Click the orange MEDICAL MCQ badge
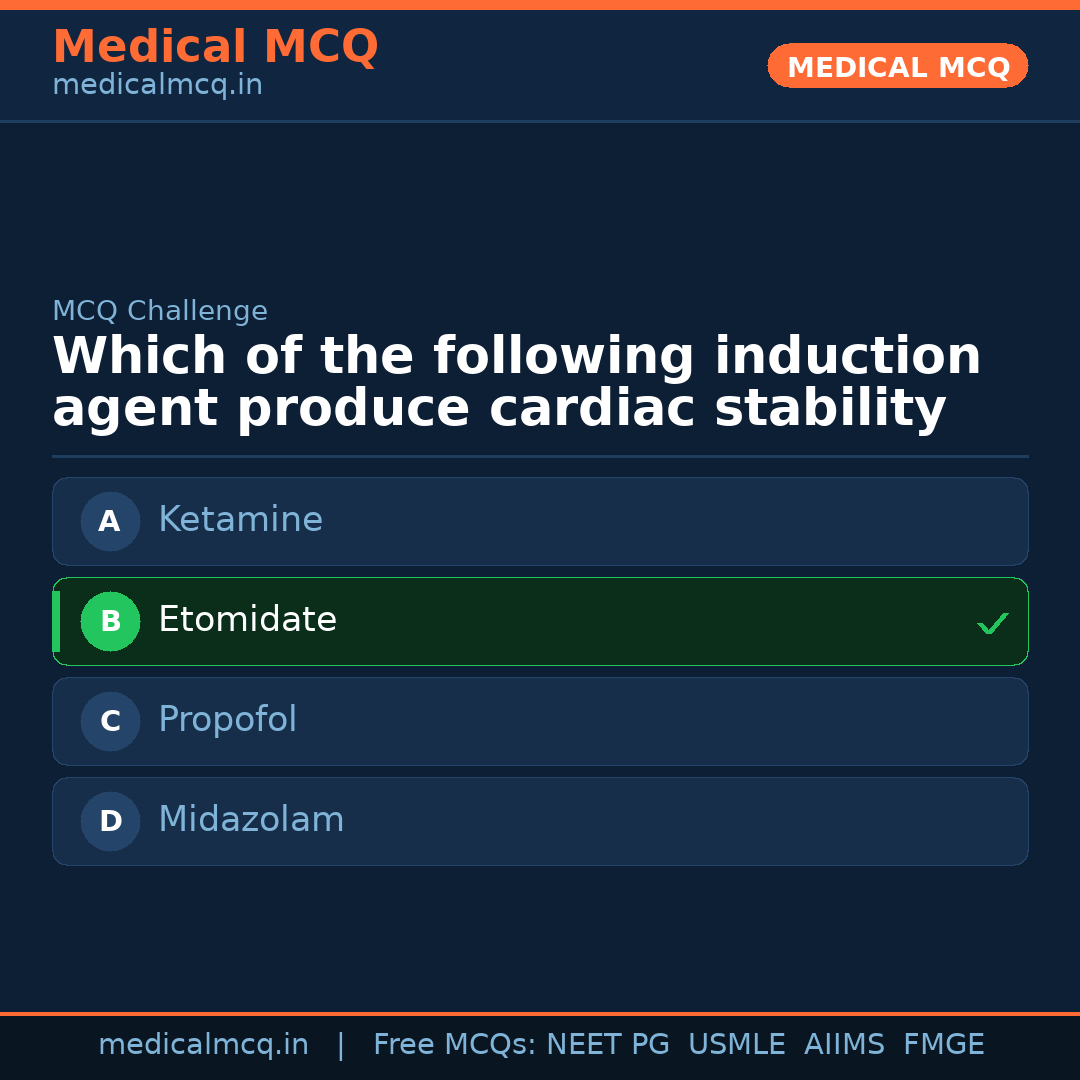This screenshot has height=1080, width=1080. pos(897,65)
